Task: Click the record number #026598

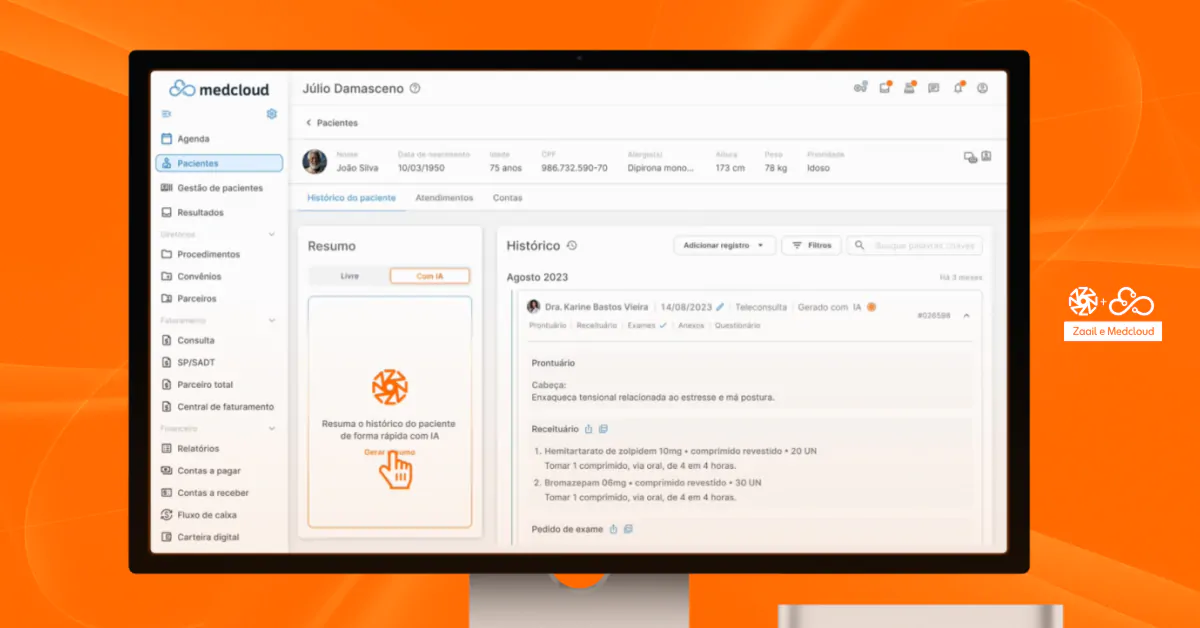Action: click(933, 315)
